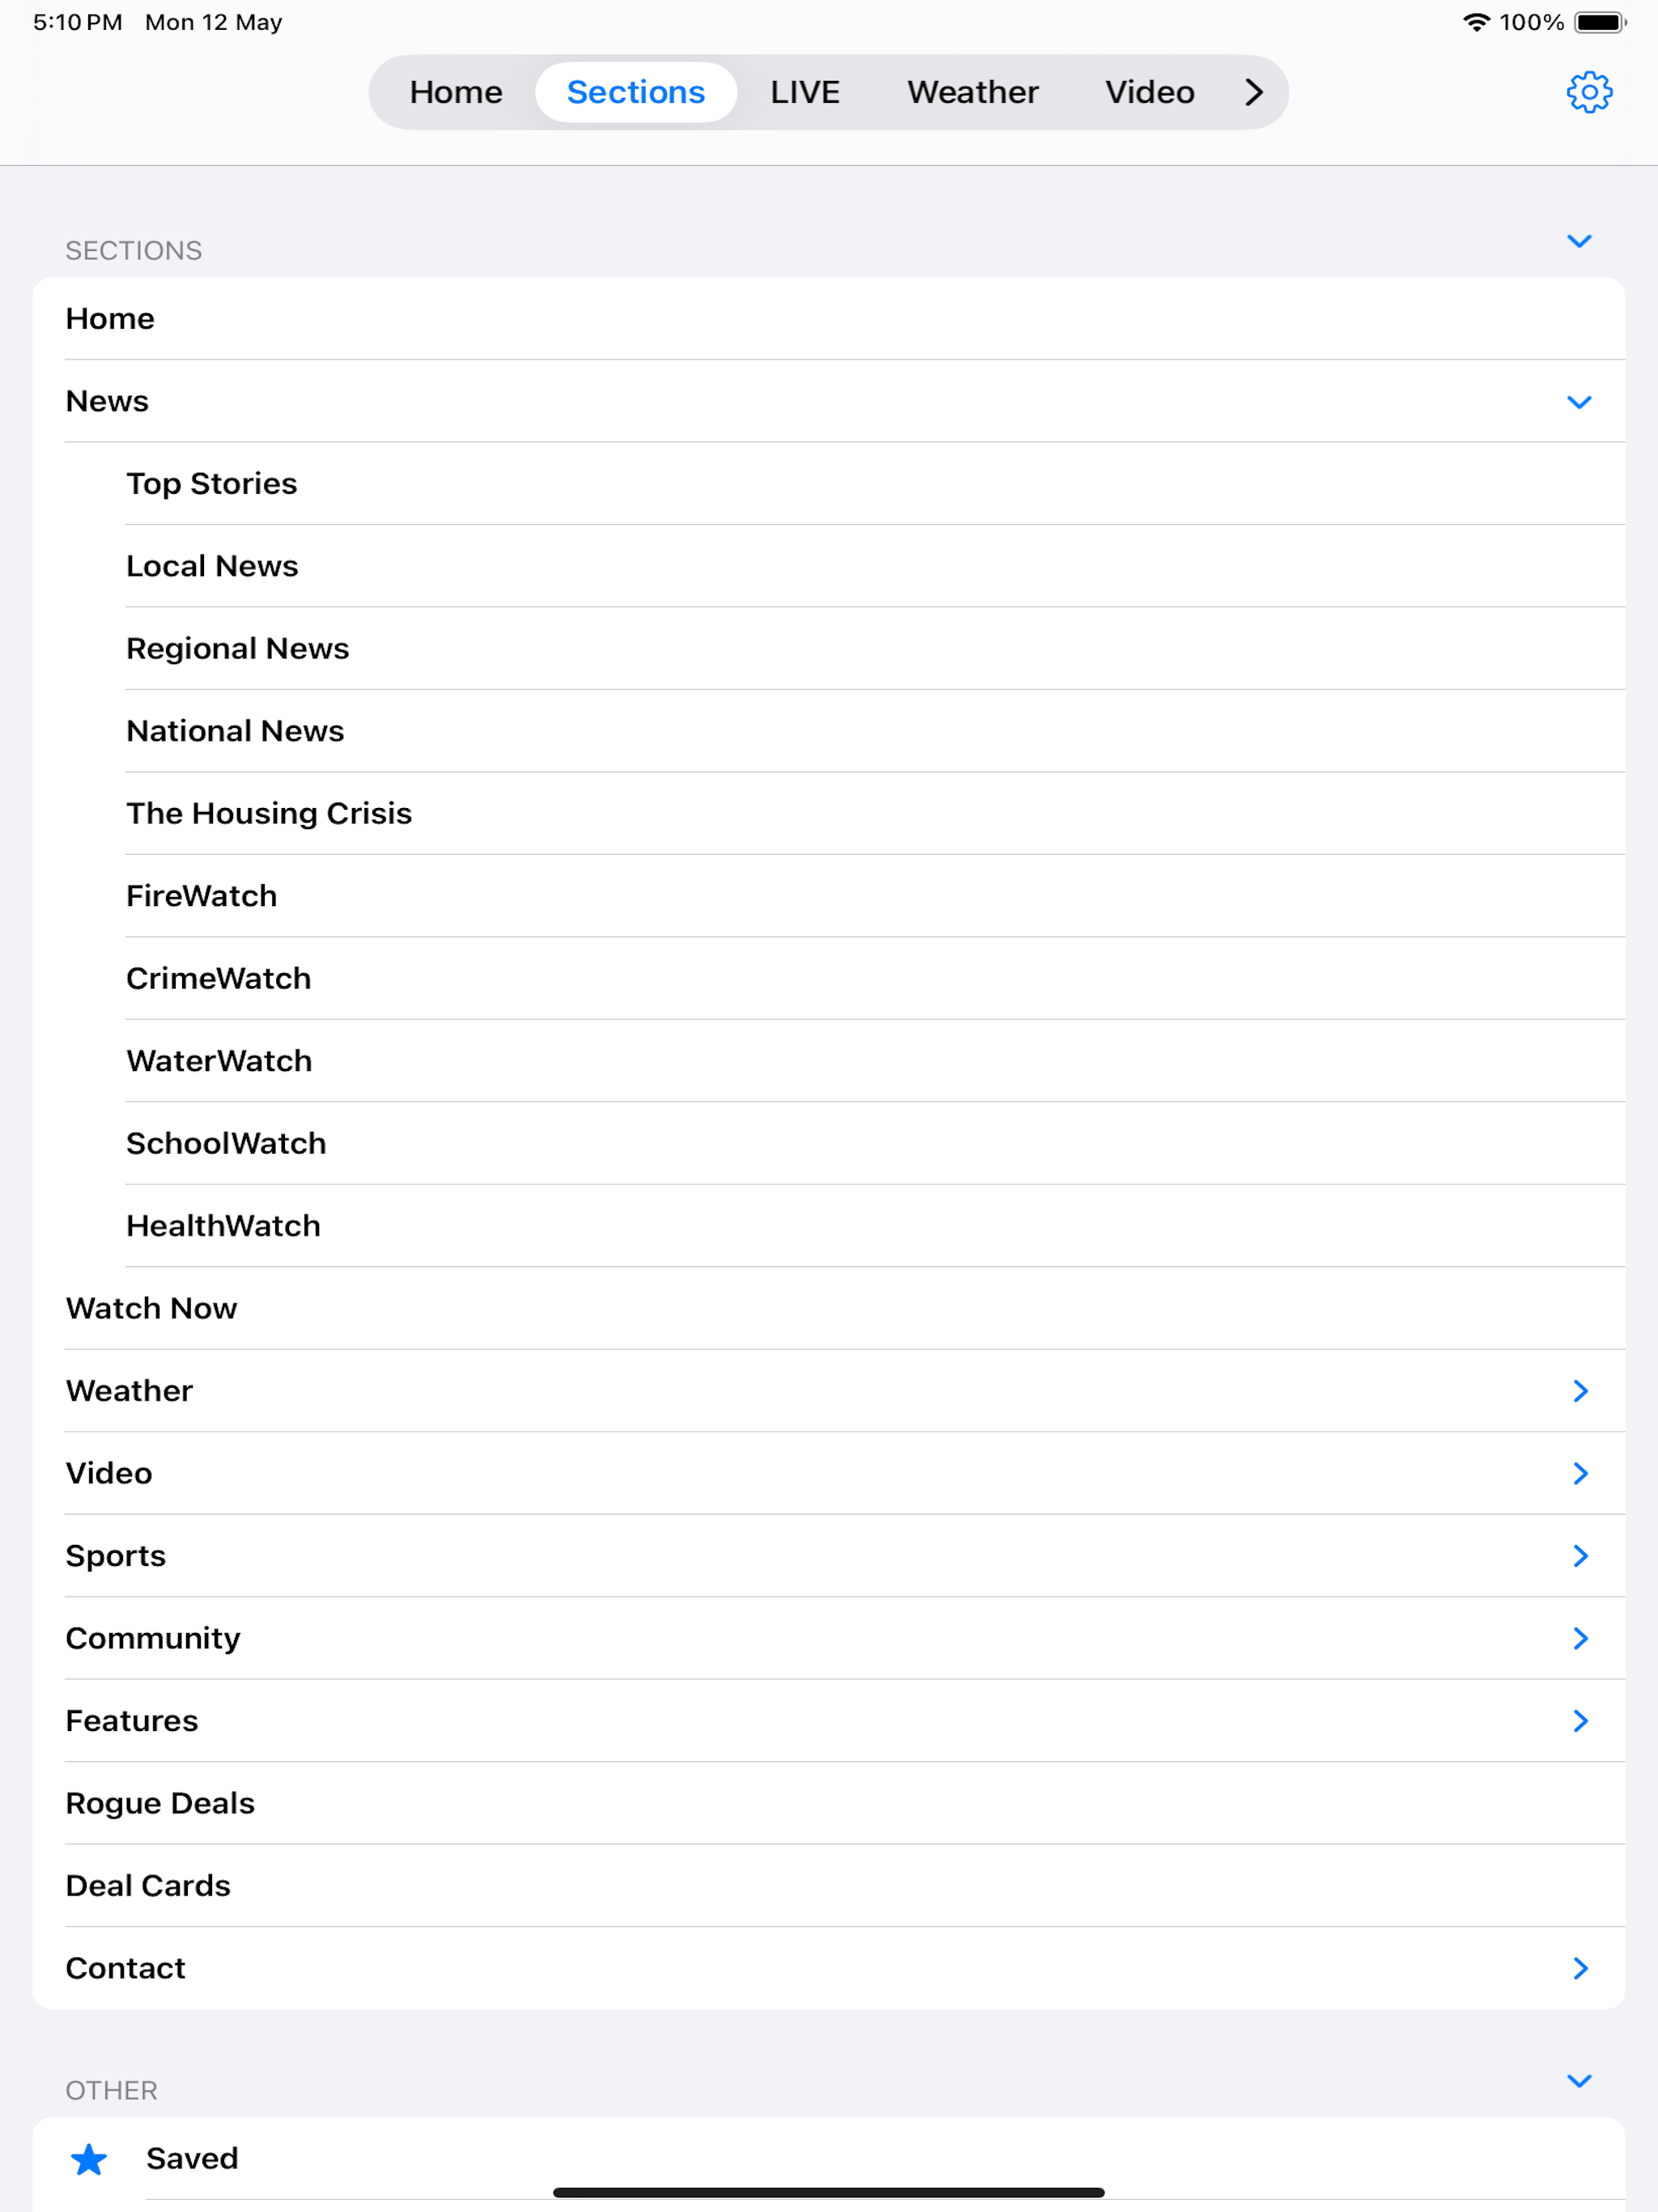Open settings via the gear icon
Viewport: 1658px width, 2212px height.
(1588, 92)
